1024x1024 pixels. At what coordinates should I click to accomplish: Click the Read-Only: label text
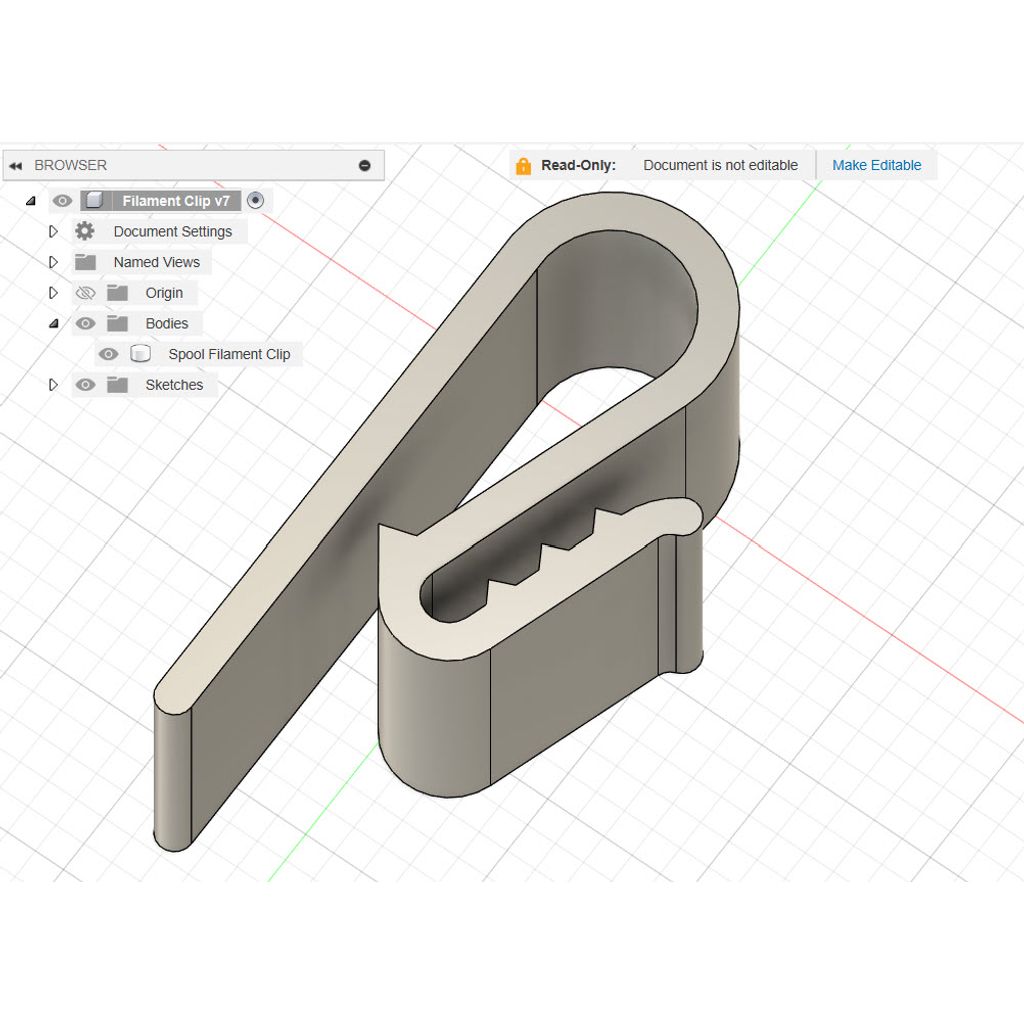pos(579,165)
